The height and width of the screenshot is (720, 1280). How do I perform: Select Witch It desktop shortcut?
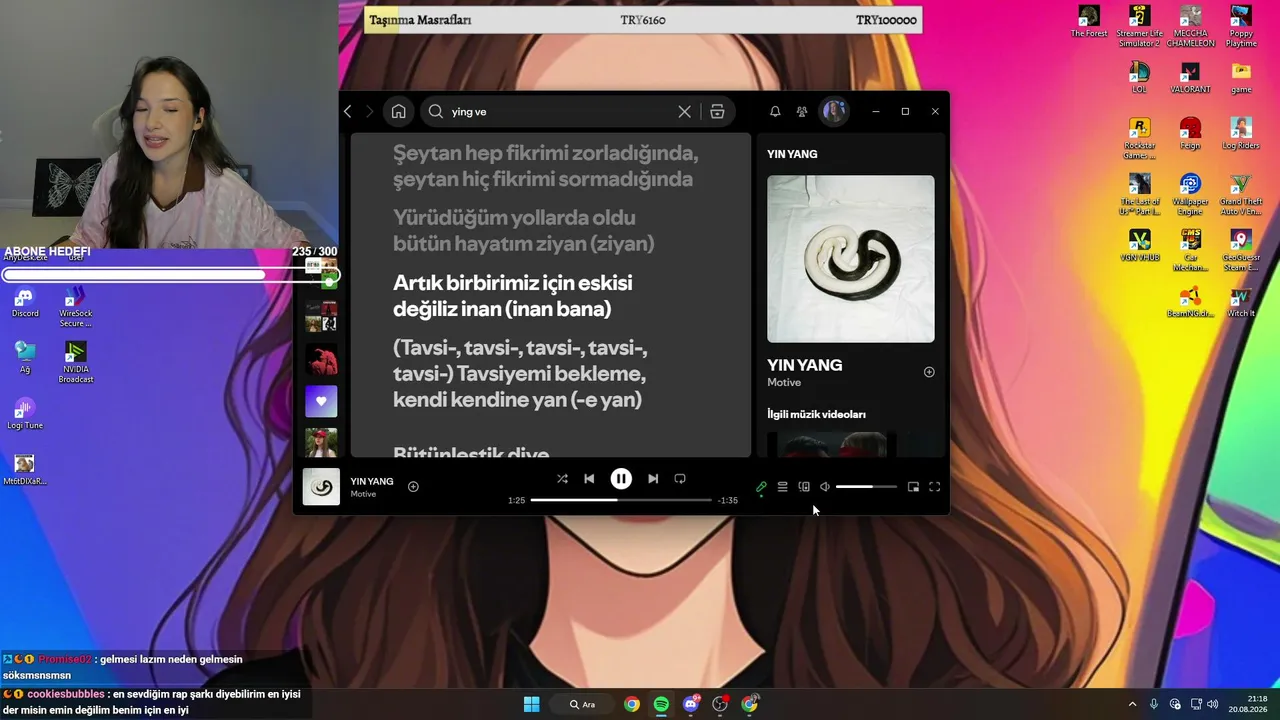click(1241, 303)
